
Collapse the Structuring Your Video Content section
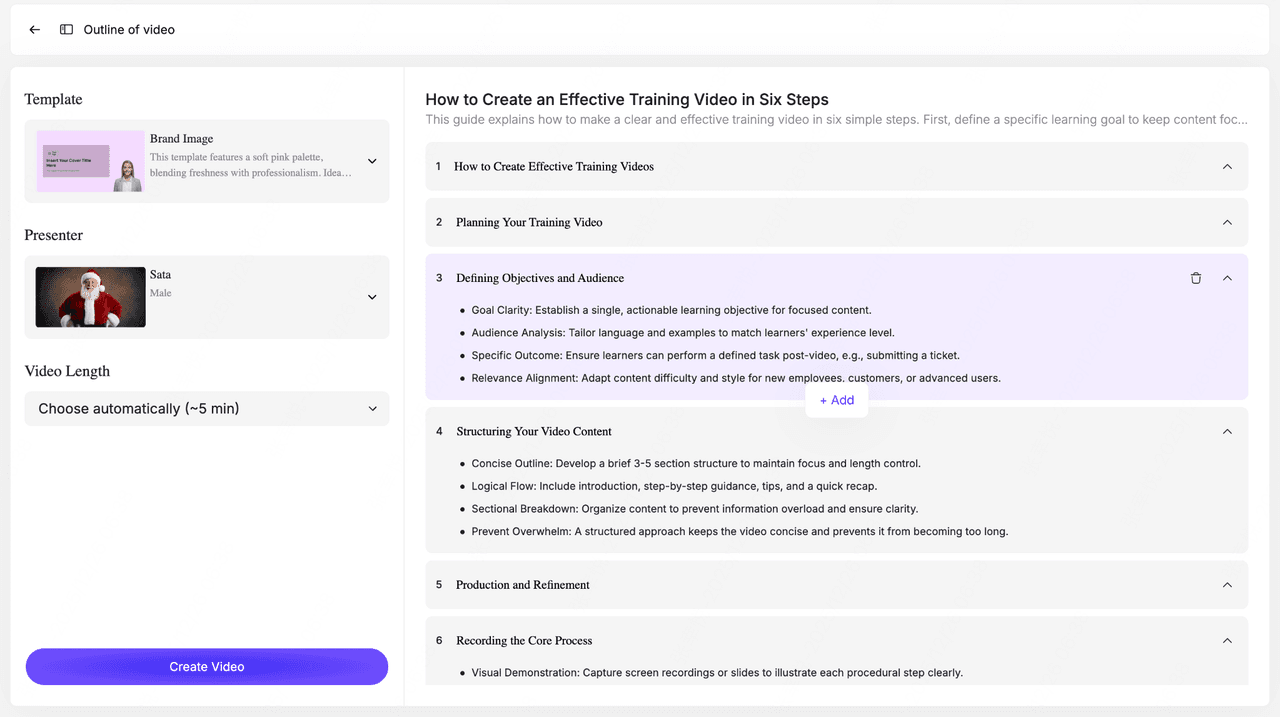click(1227, 432)
